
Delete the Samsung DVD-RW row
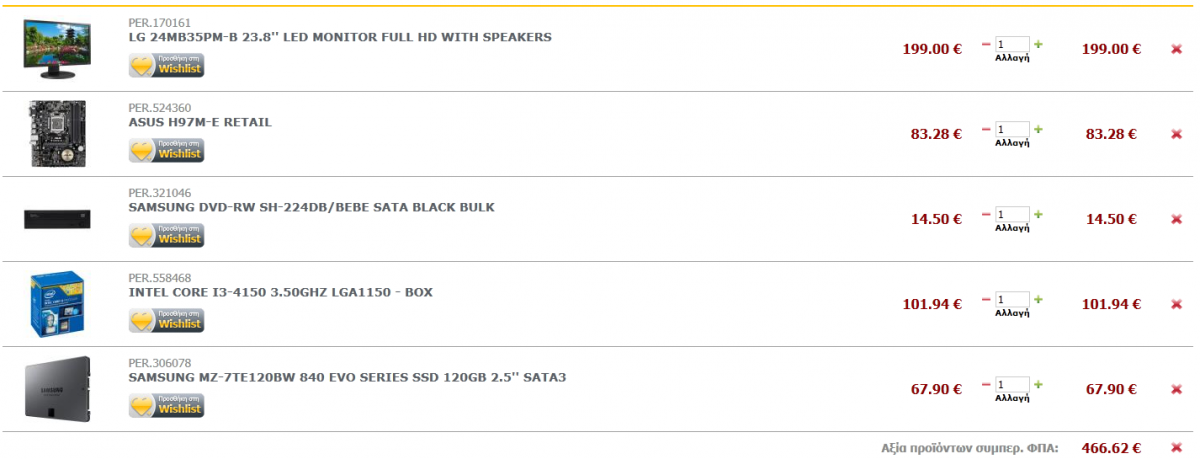click(x=1176, y=219)
